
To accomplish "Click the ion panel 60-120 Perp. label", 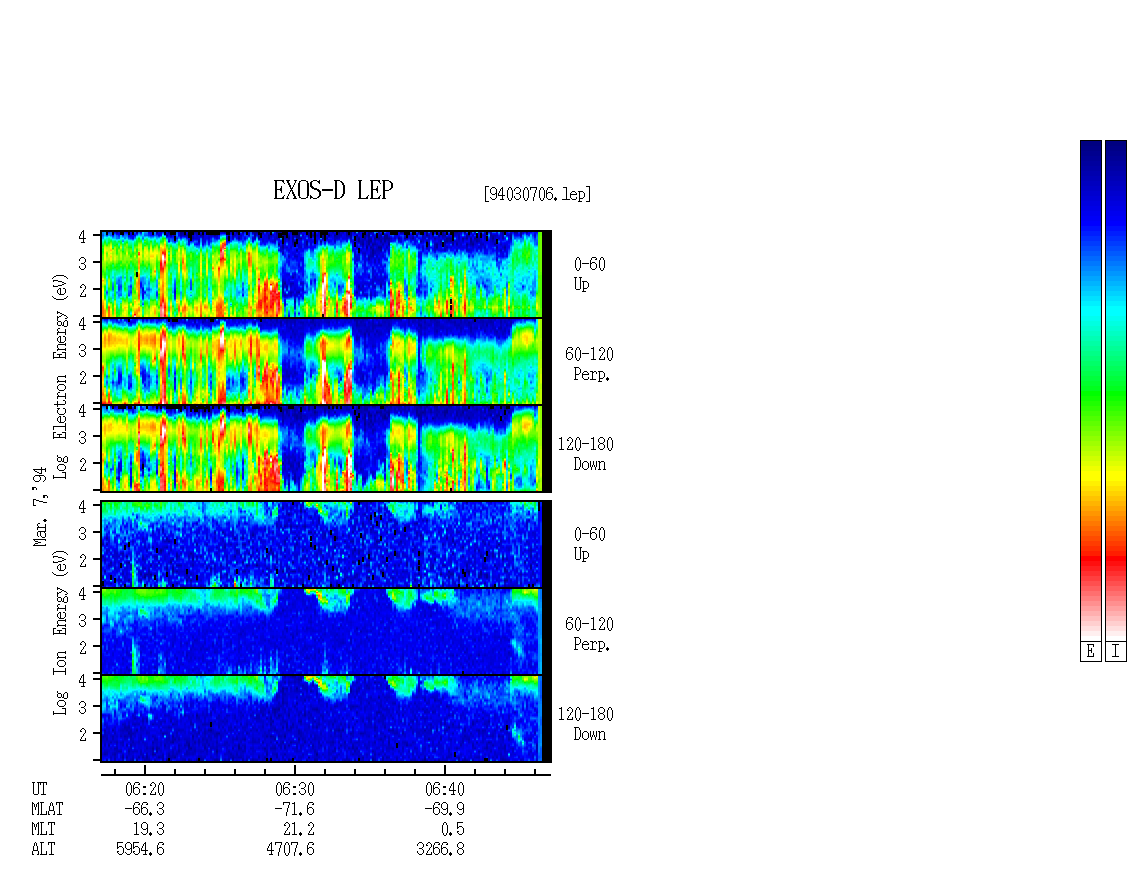I will point(589,634).
